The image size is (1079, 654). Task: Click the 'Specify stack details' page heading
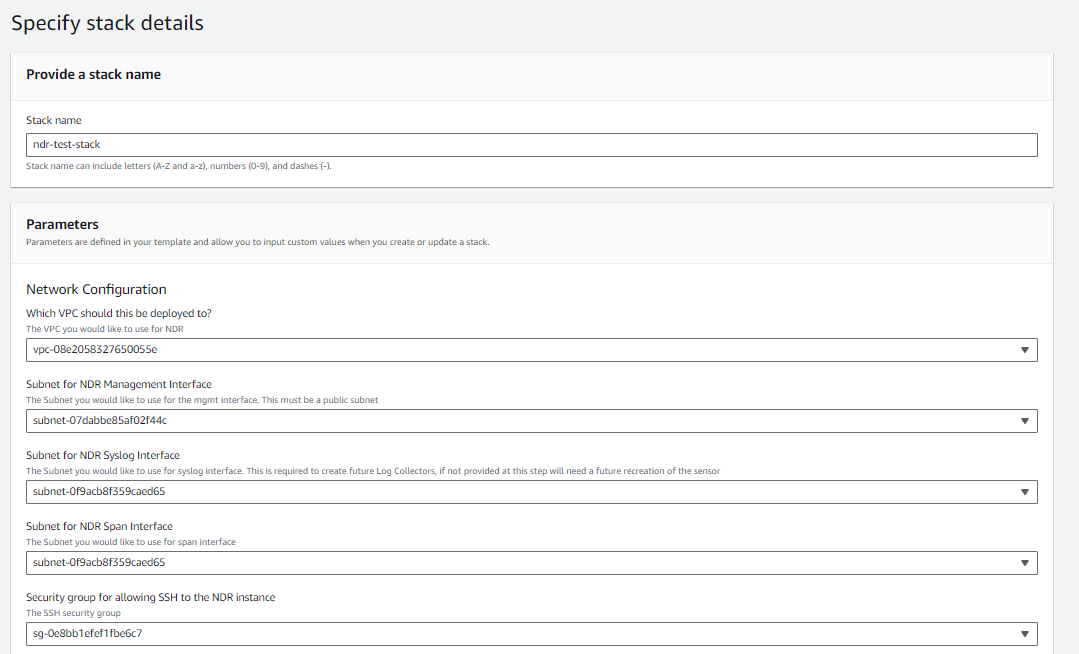(x=107, y=23)
